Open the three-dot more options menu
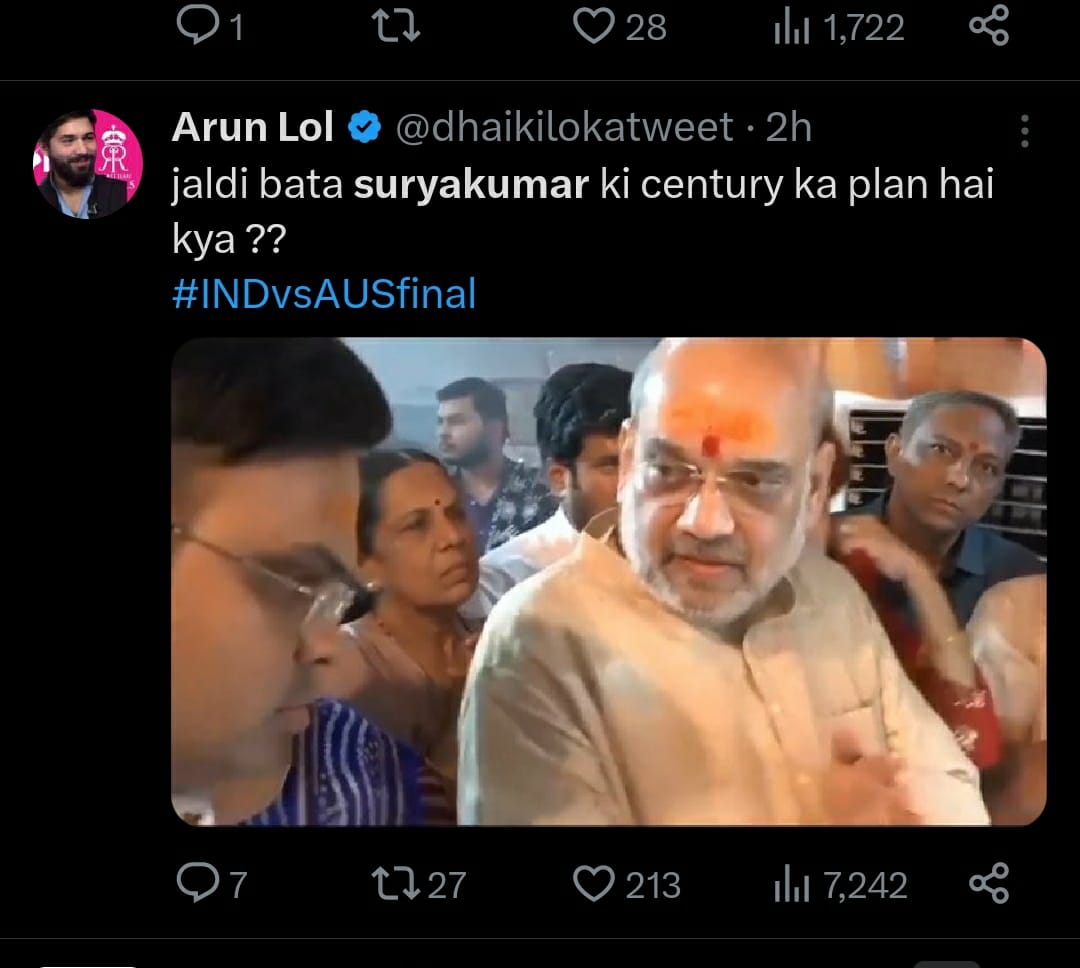 coord(1023,131)
